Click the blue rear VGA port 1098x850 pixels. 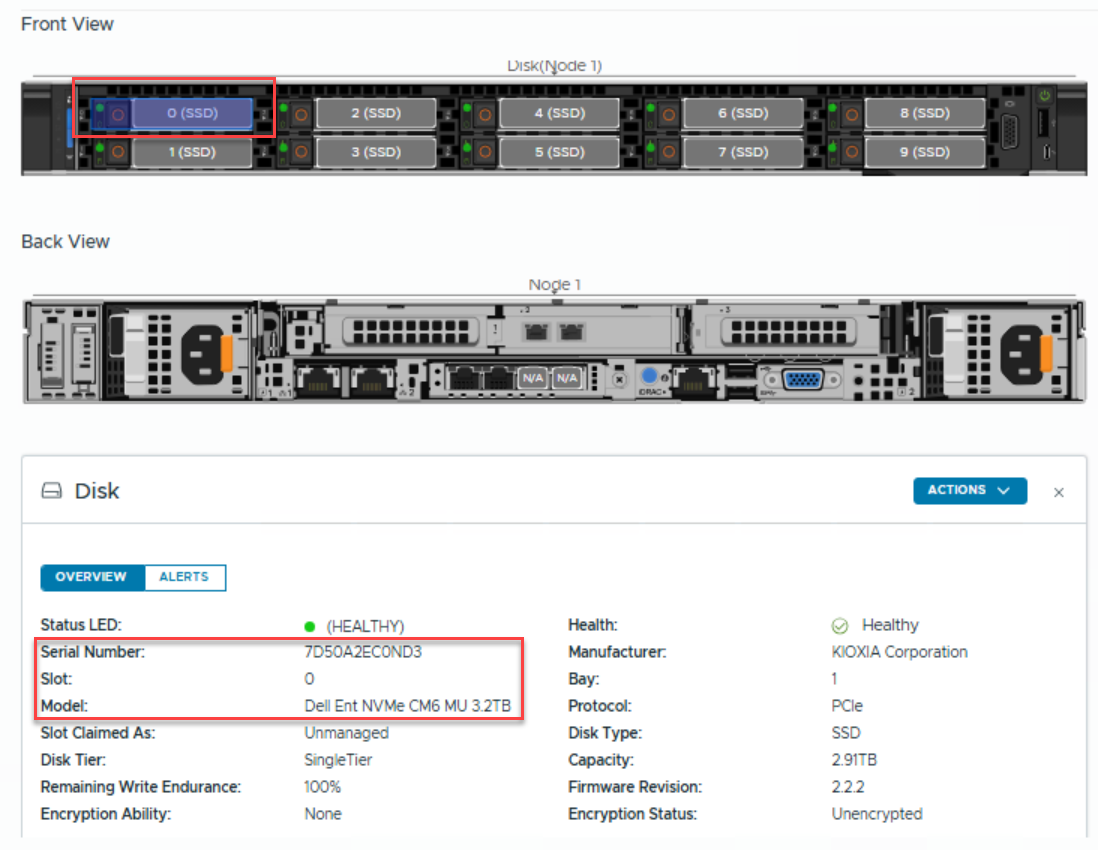(798, 379)
